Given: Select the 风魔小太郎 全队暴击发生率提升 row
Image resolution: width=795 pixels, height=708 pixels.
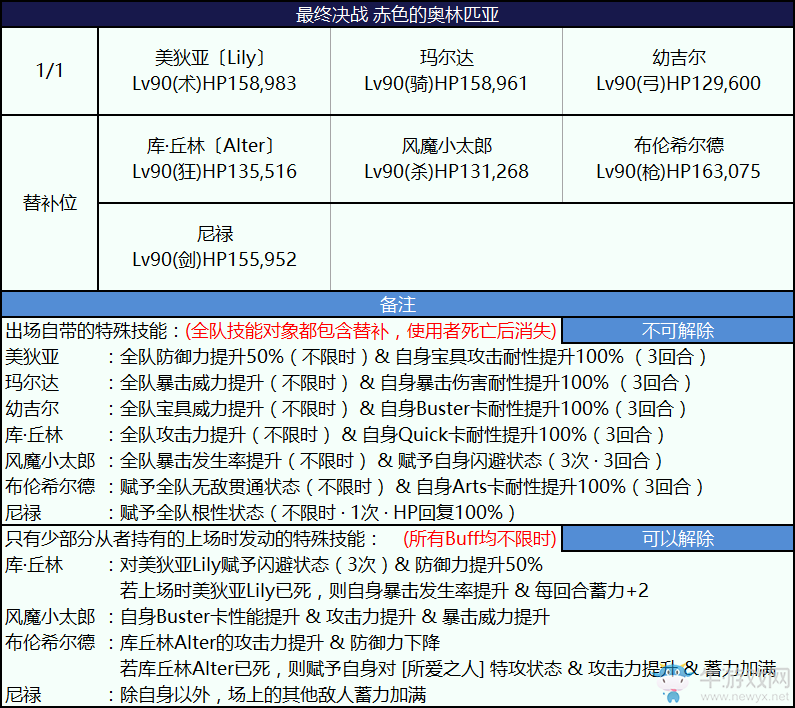Looking at the screenshot, I should (x=334, y=461).
